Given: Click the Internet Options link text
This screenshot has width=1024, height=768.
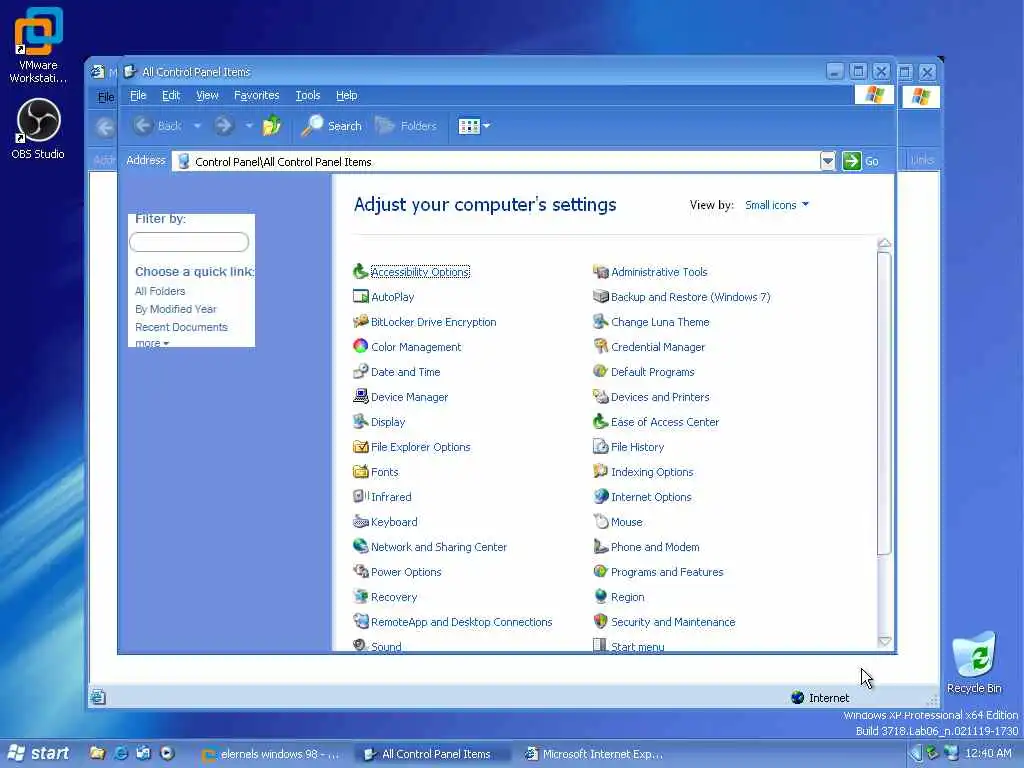Looking at the screenshot, I should pos(651,497).
